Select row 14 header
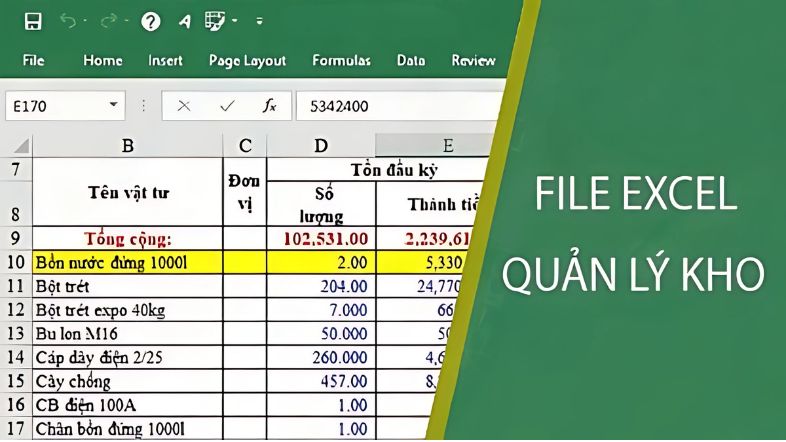 tap(16, 357)
